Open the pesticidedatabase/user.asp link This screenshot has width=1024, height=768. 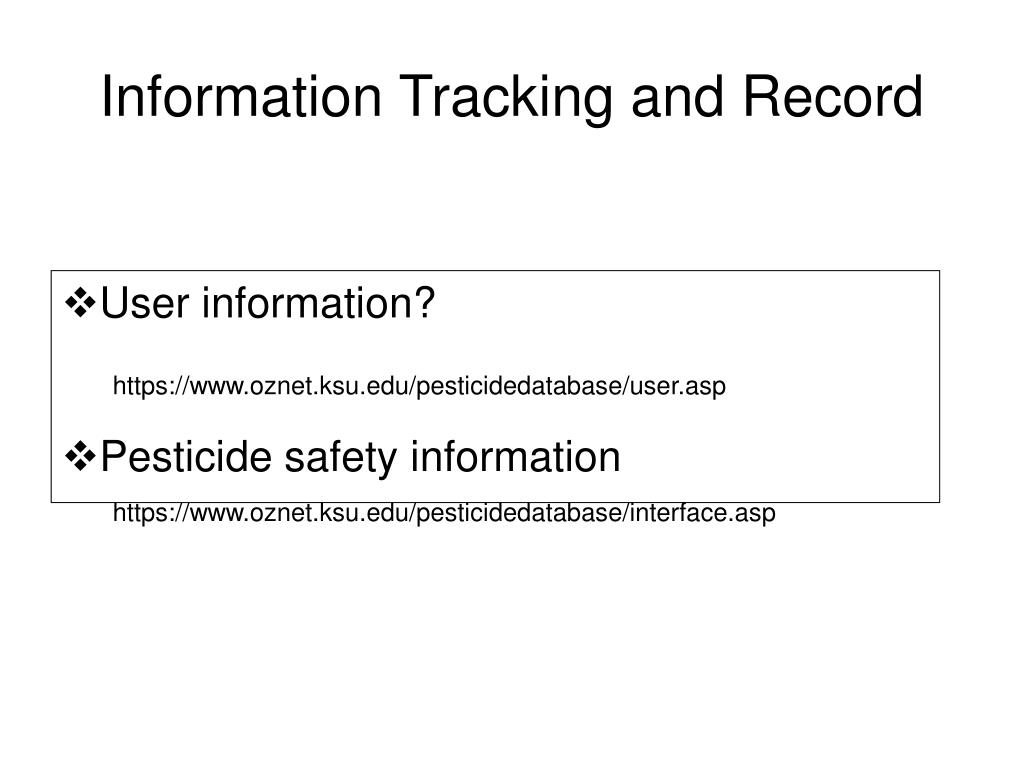419,387
